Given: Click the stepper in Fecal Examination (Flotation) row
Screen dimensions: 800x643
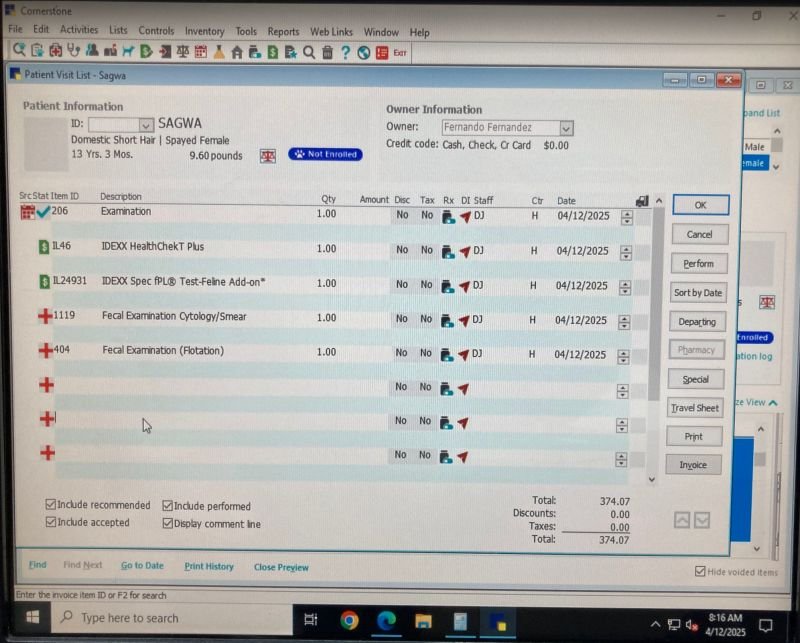Looking at the screenshot, I should click(x=623, y=356).
